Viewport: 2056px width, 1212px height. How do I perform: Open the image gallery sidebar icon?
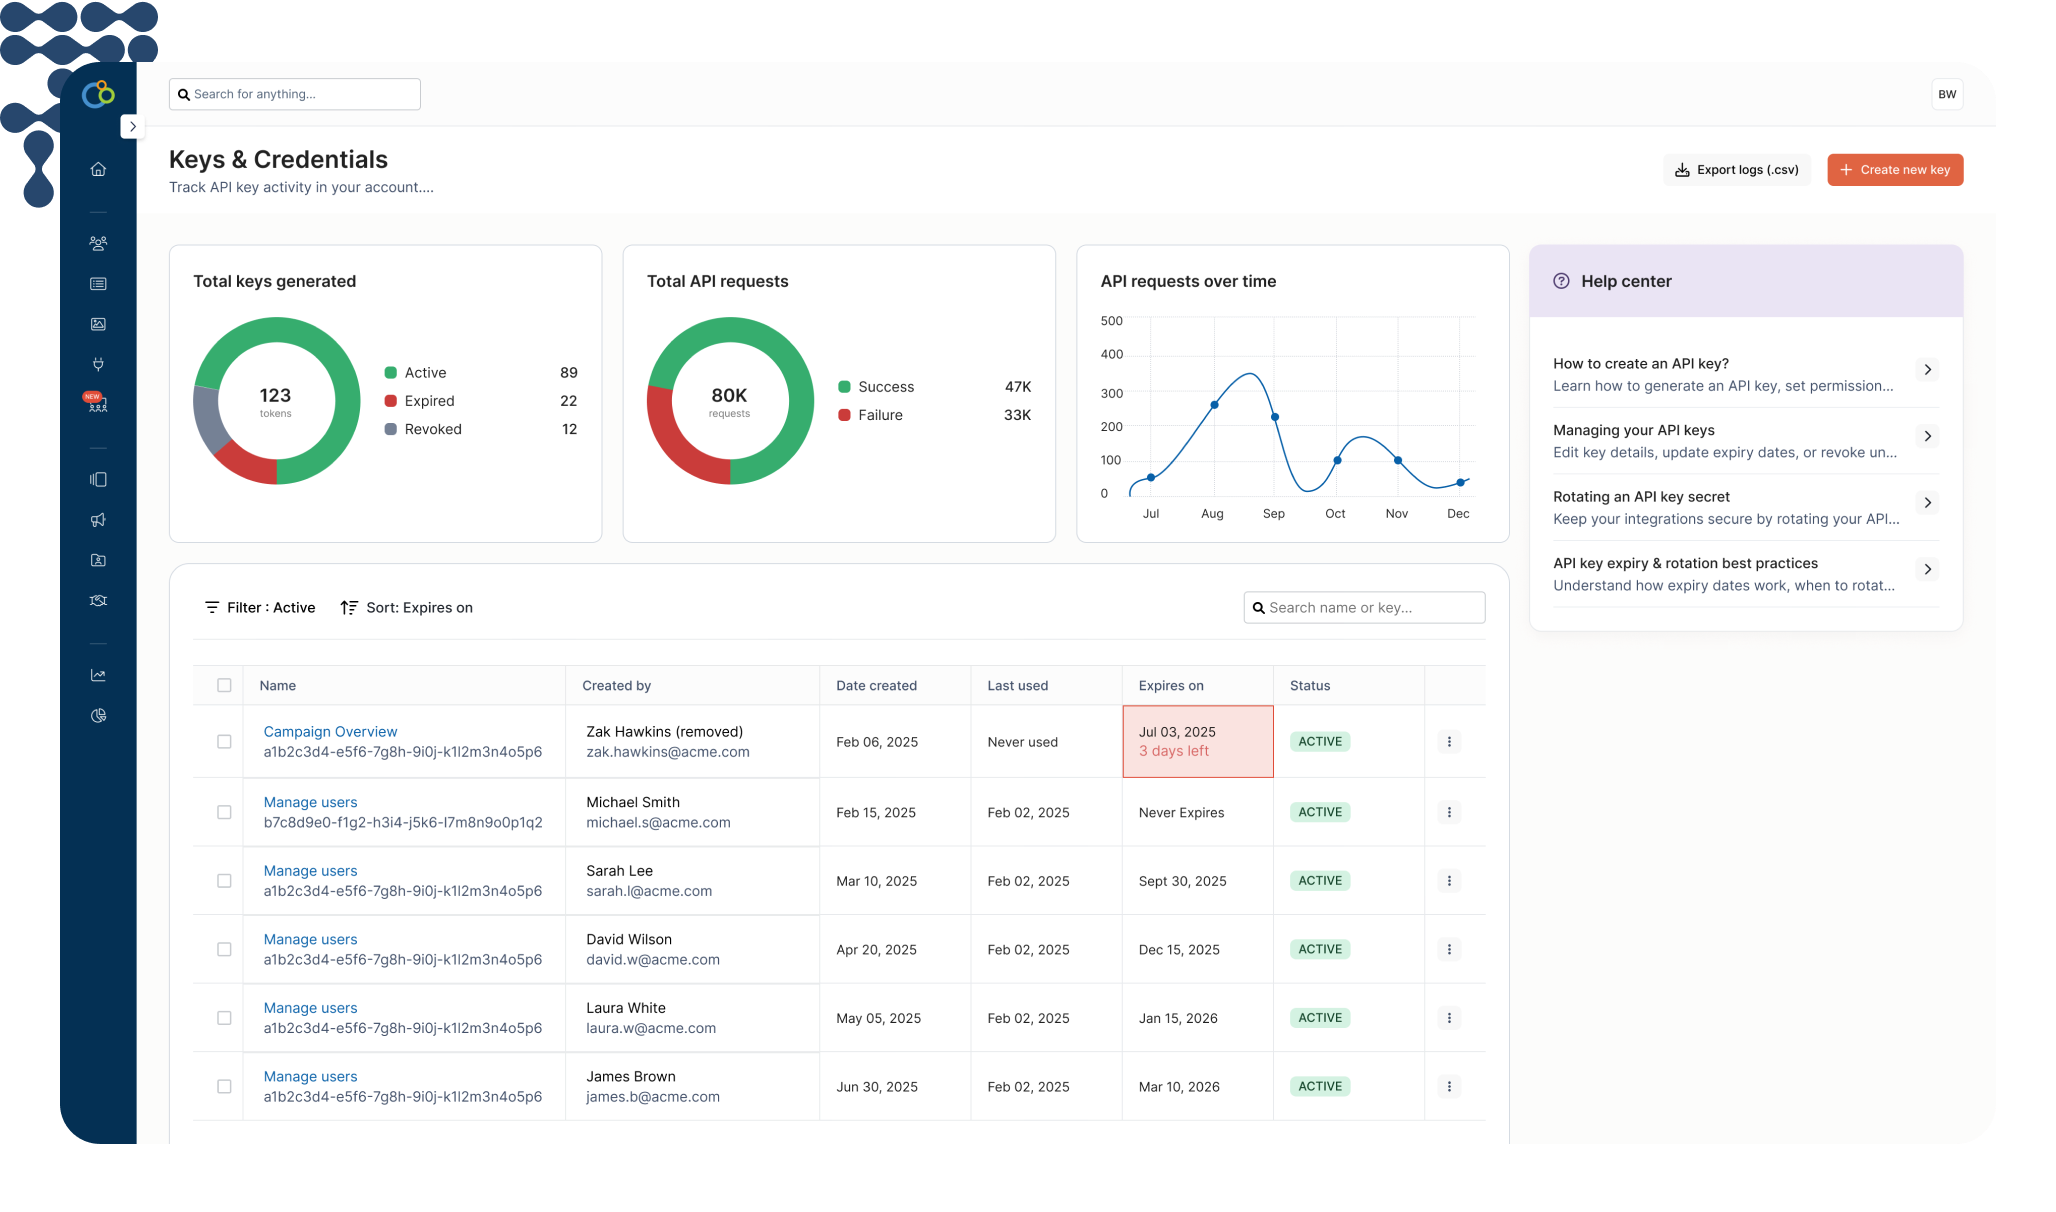[98, 324]
